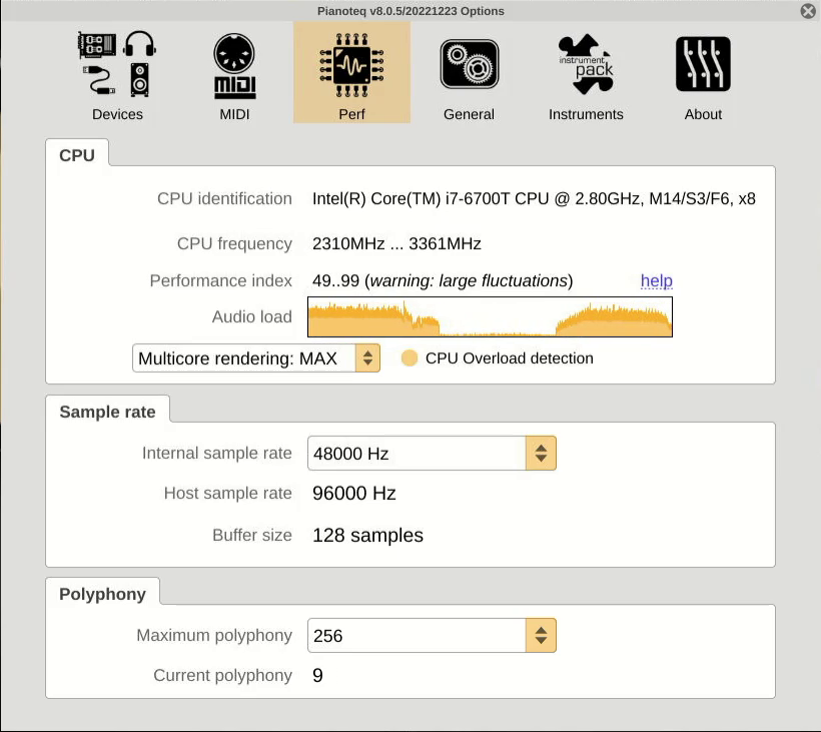
Task: Click the Buffer size 128 samples value
Action: [368, 535]
